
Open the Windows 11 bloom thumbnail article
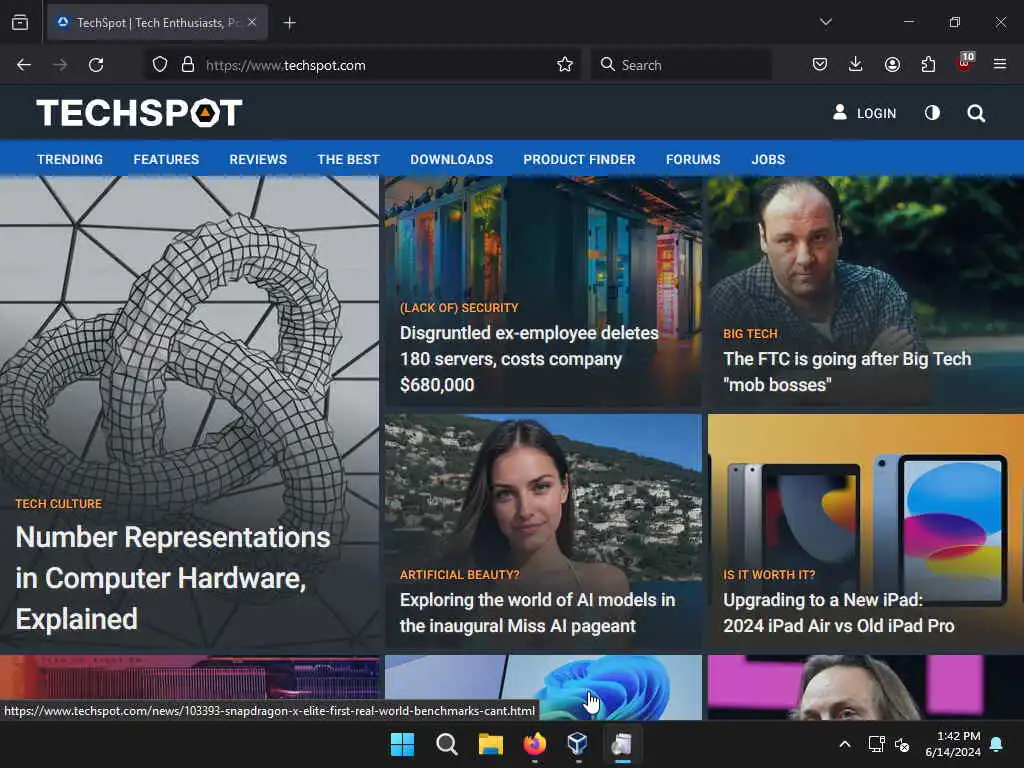pos(543,687)
